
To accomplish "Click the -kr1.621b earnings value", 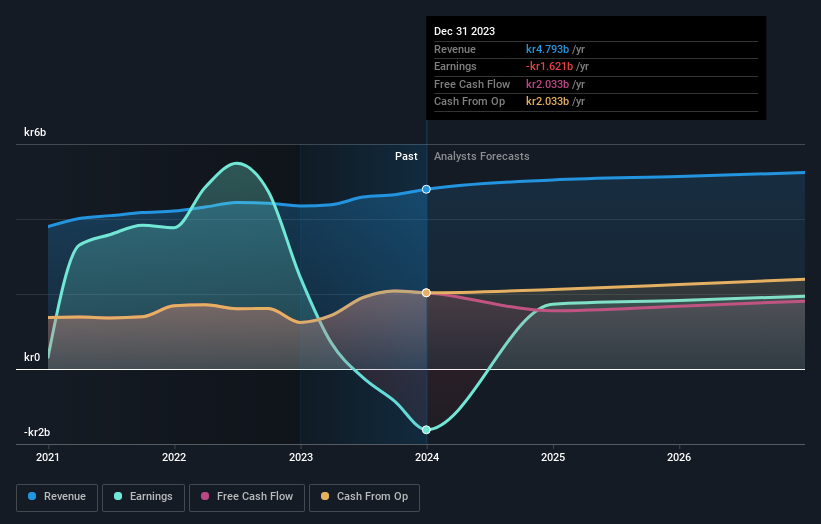I will click(549, 66).
